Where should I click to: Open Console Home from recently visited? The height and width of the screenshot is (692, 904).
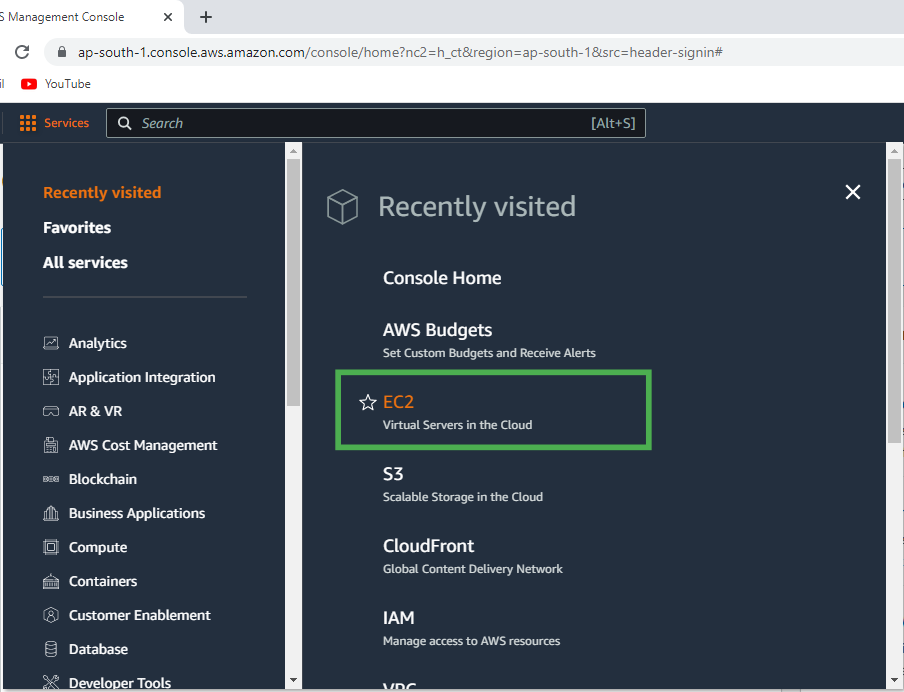point(442,278)
